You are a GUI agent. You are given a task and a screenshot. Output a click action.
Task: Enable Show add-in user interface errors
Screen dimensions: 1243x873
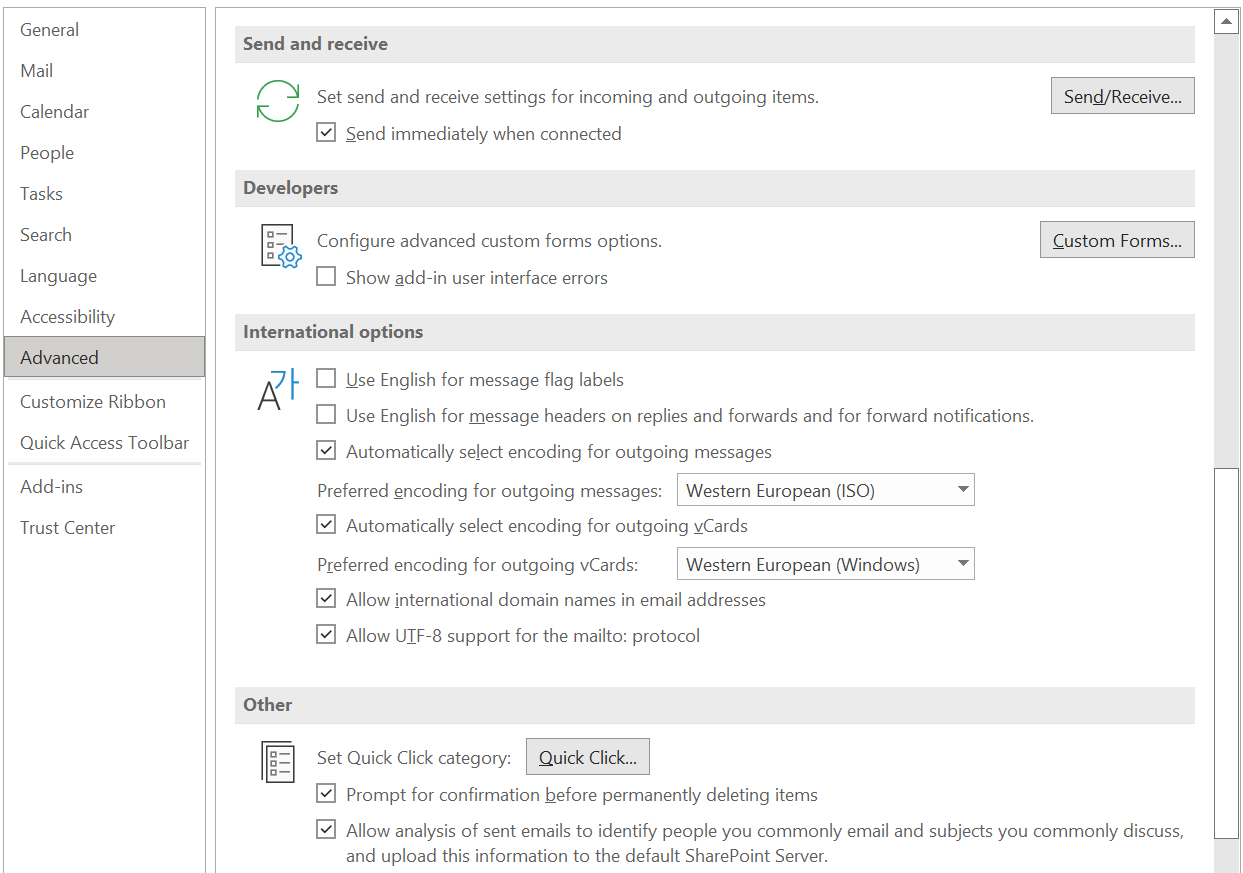(x=326, y=277)
